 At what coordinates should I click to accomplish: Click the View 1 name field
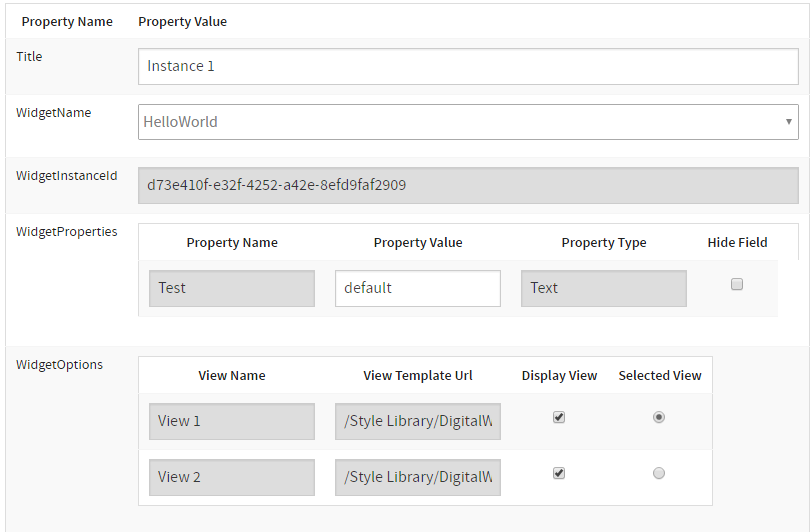232,421
